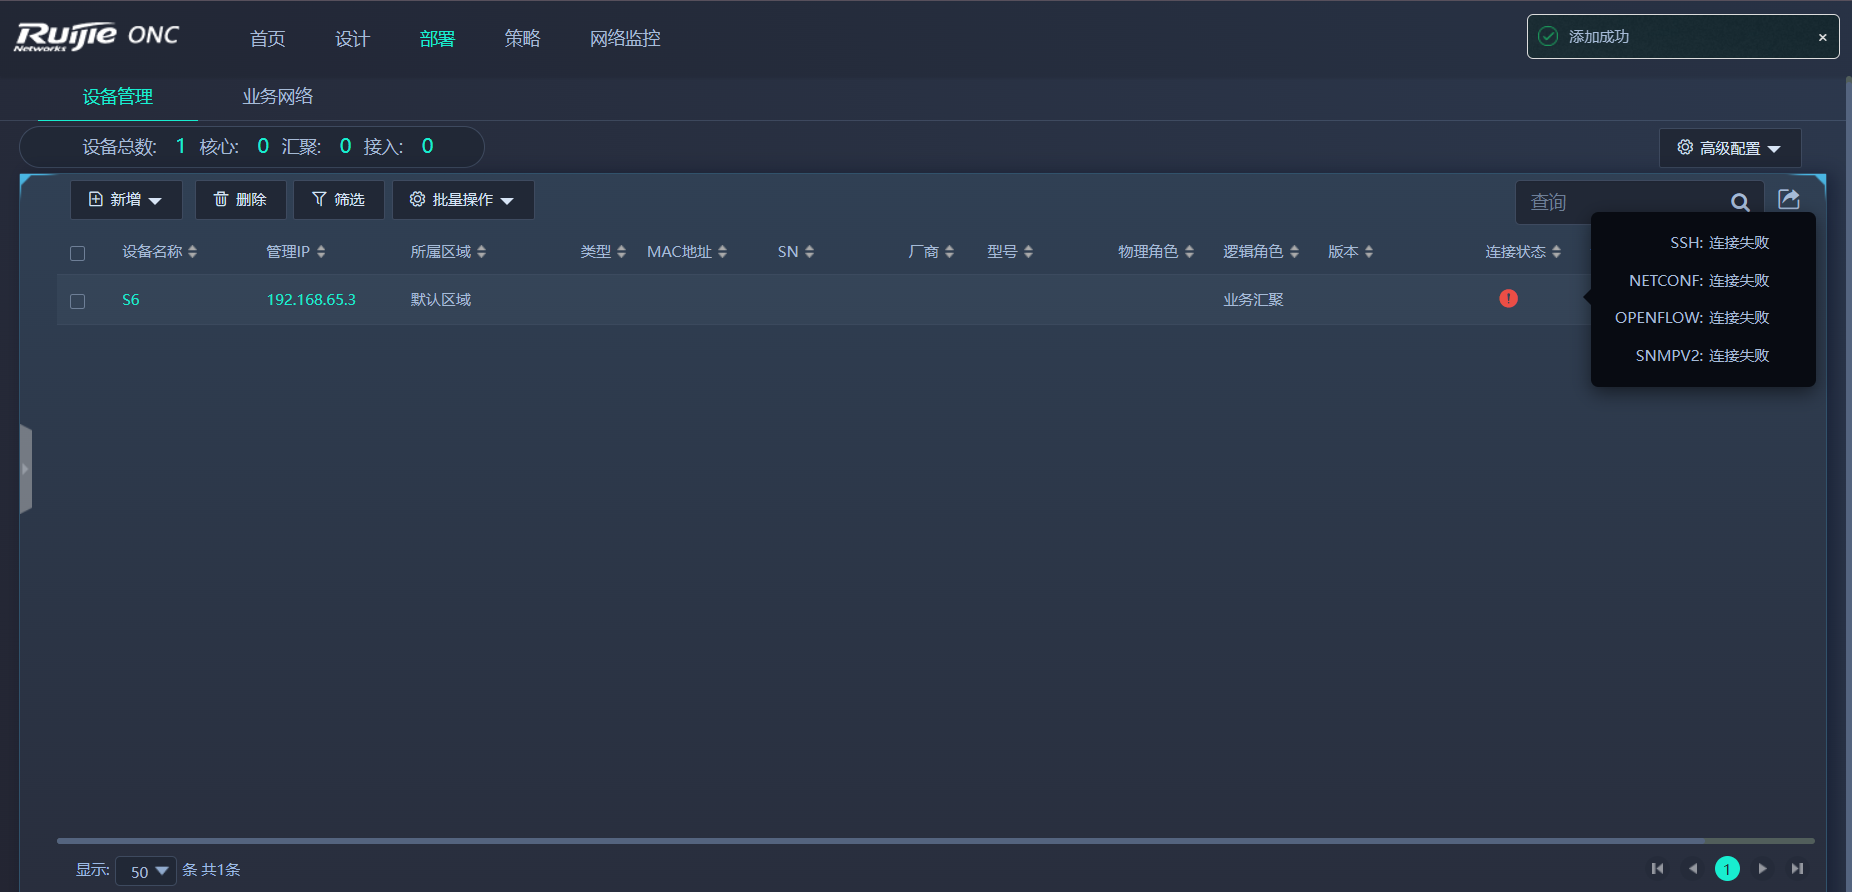Switch to the 设备管理 tab
The image size is (1852, 892).
point(117,97)
